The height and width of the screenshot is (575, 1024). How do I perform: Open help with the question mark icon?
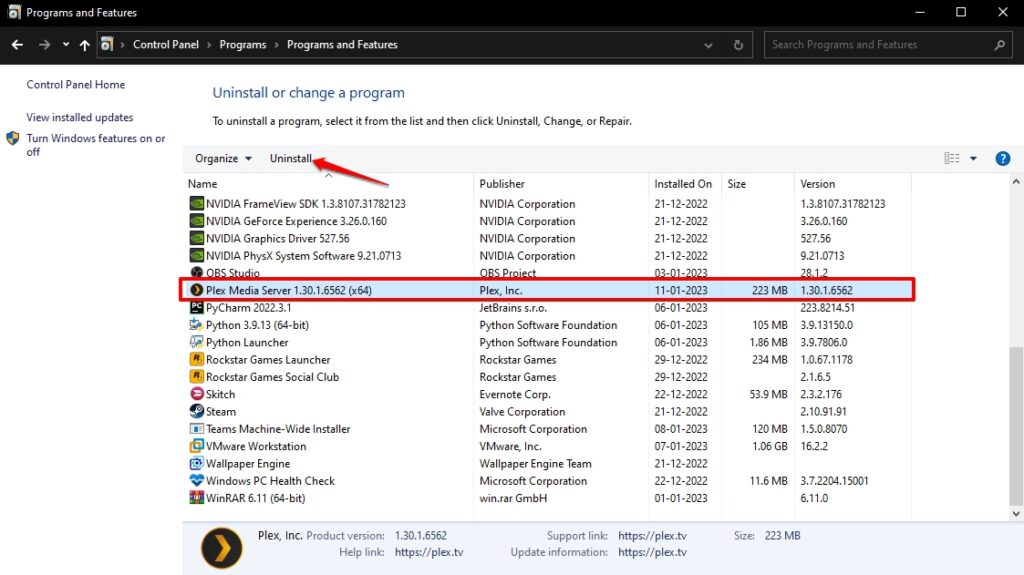[1003, 159]
